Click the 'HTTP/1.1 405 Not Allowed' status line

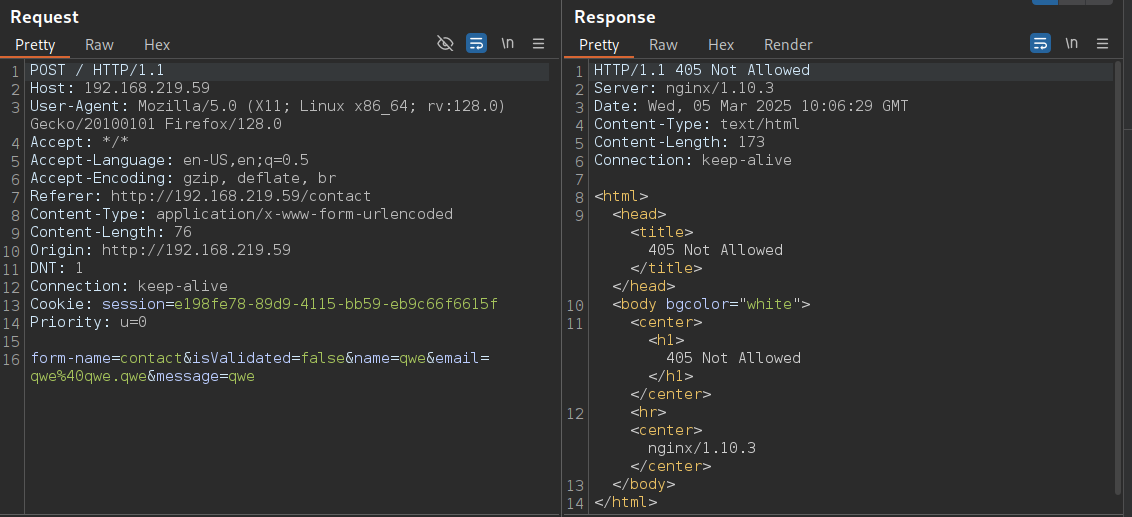pos(702,70)
